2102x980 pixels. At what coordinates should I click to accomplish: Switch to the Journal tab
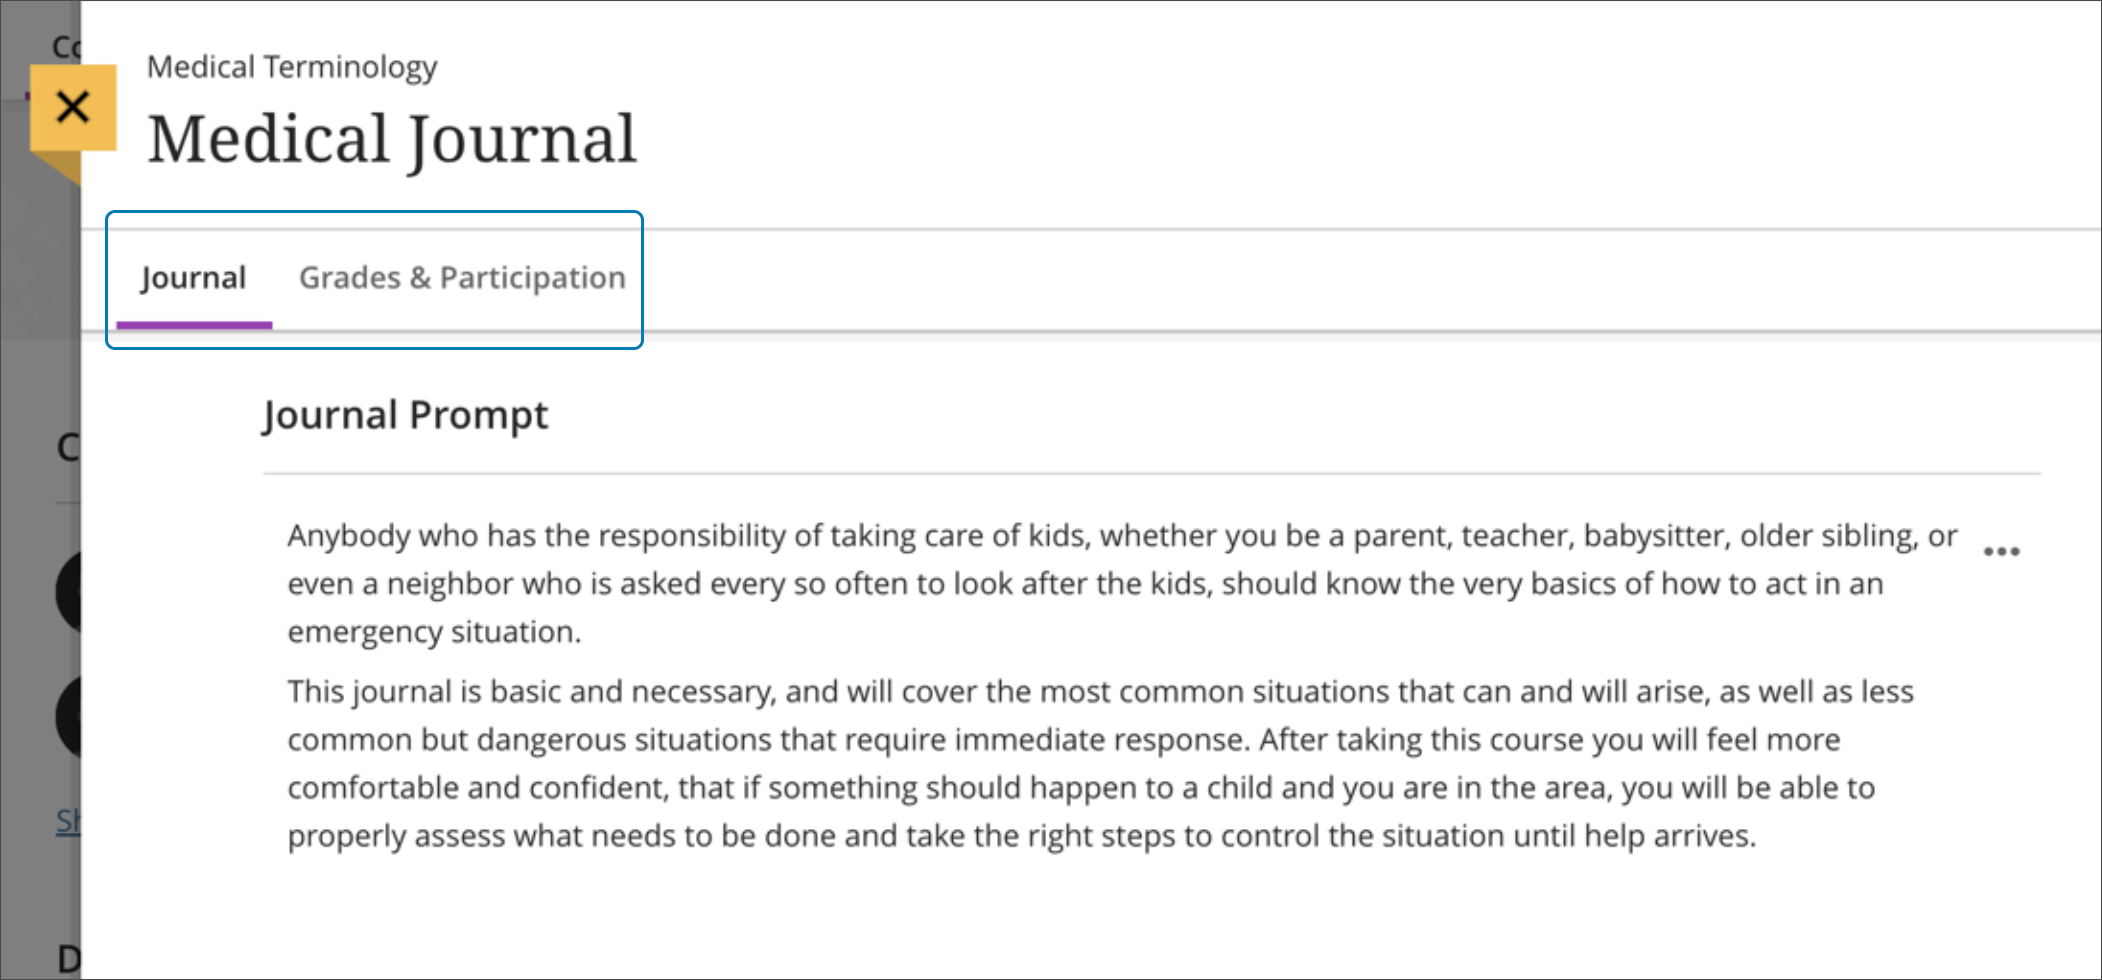coord(193,278)
